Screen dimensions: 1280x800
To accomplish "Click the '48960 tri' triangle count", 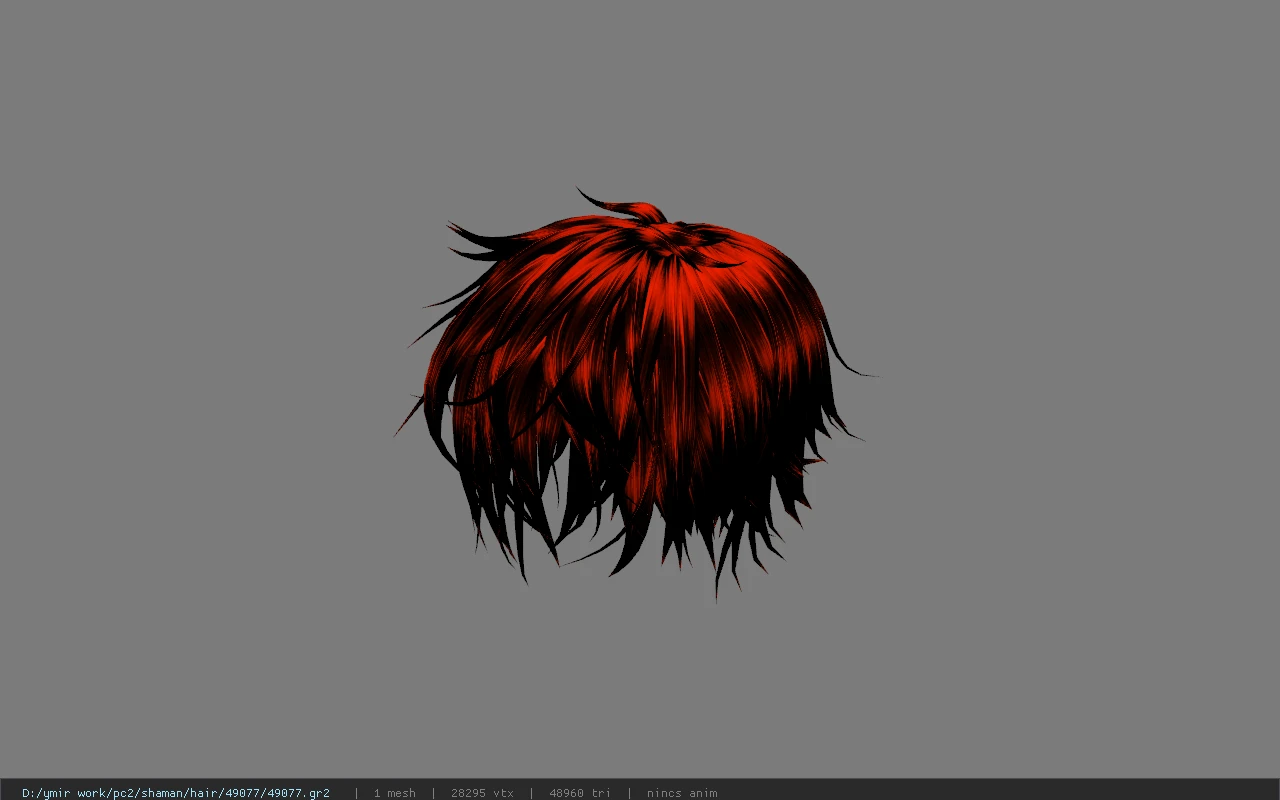I will click(x=580, y=793).
